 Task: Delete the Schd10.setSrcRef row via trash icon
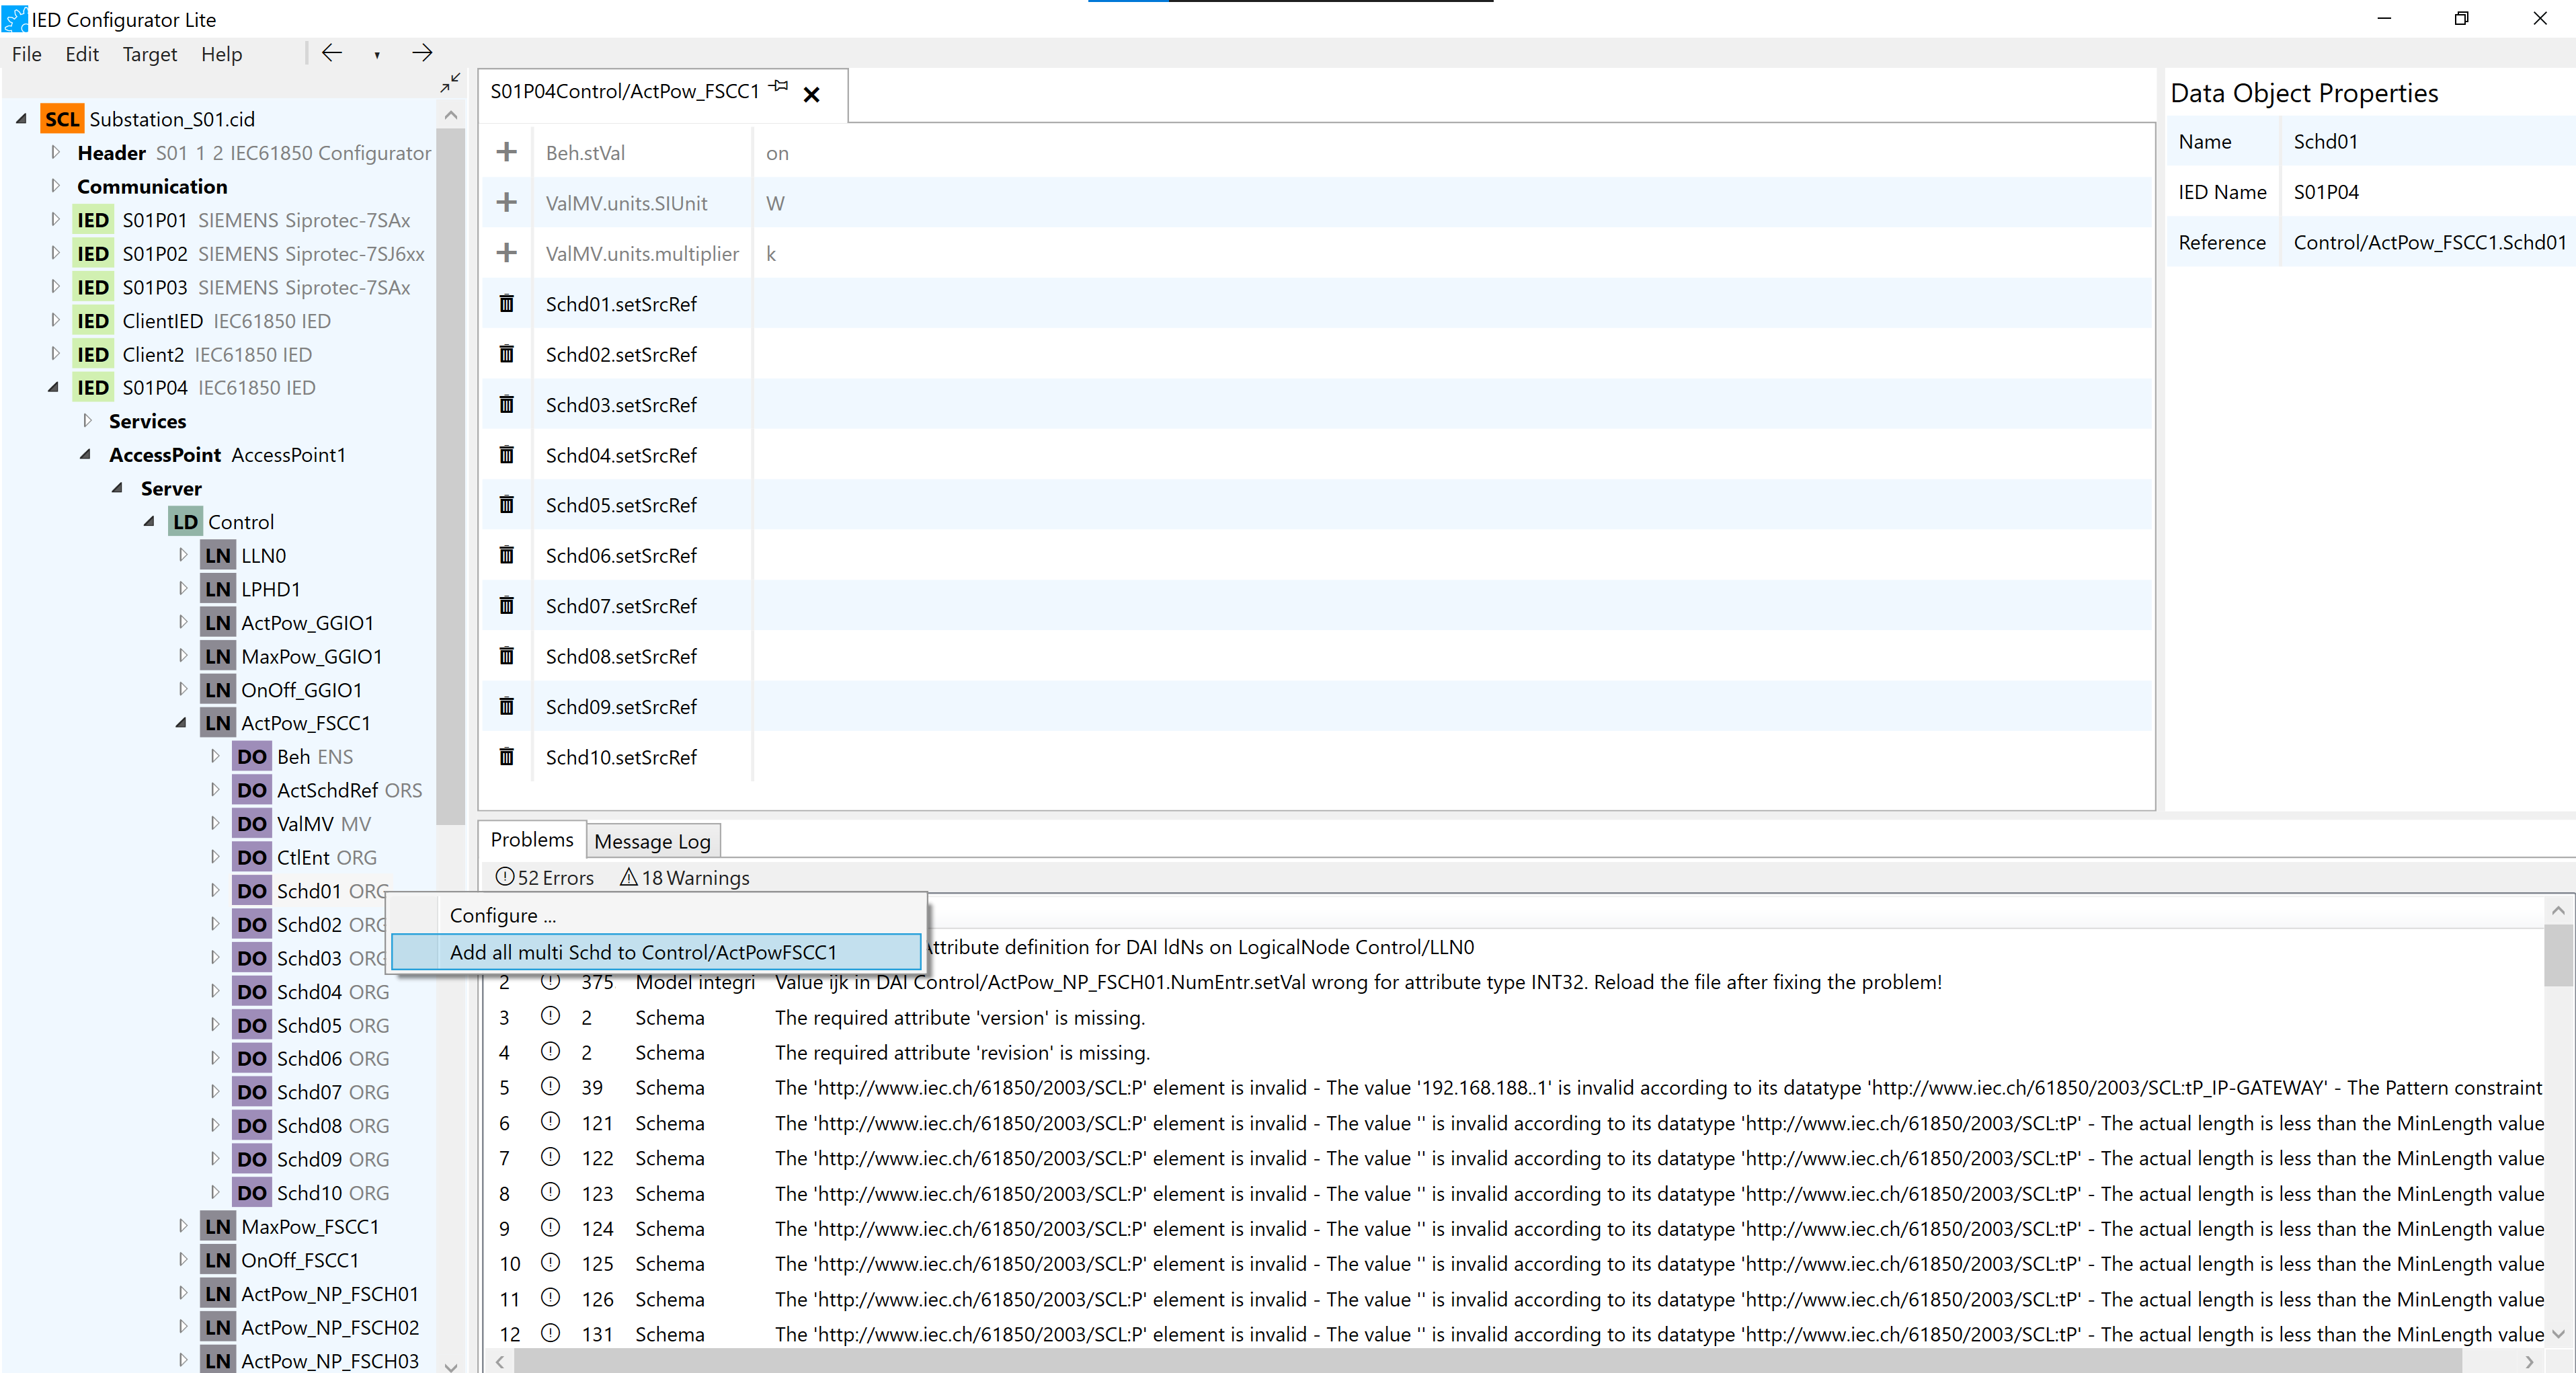506,757
